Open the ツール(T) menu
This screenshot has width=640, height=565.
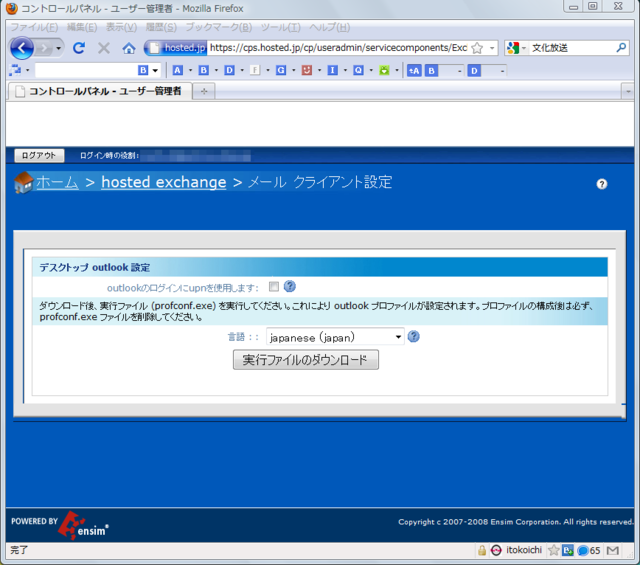(281, 27)
